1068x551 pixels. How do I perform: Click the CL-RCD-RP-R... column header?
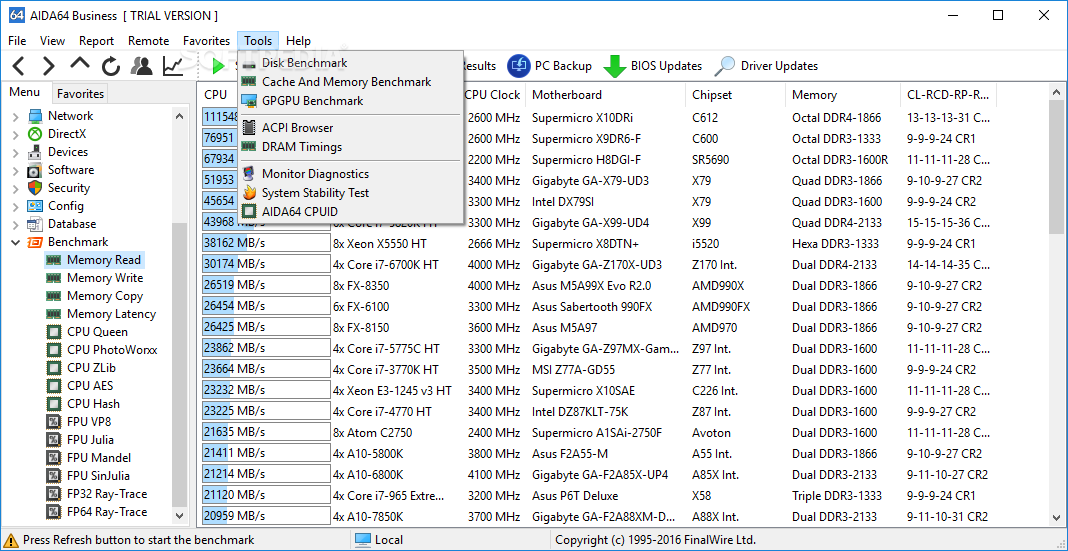[x=948, y=95]
